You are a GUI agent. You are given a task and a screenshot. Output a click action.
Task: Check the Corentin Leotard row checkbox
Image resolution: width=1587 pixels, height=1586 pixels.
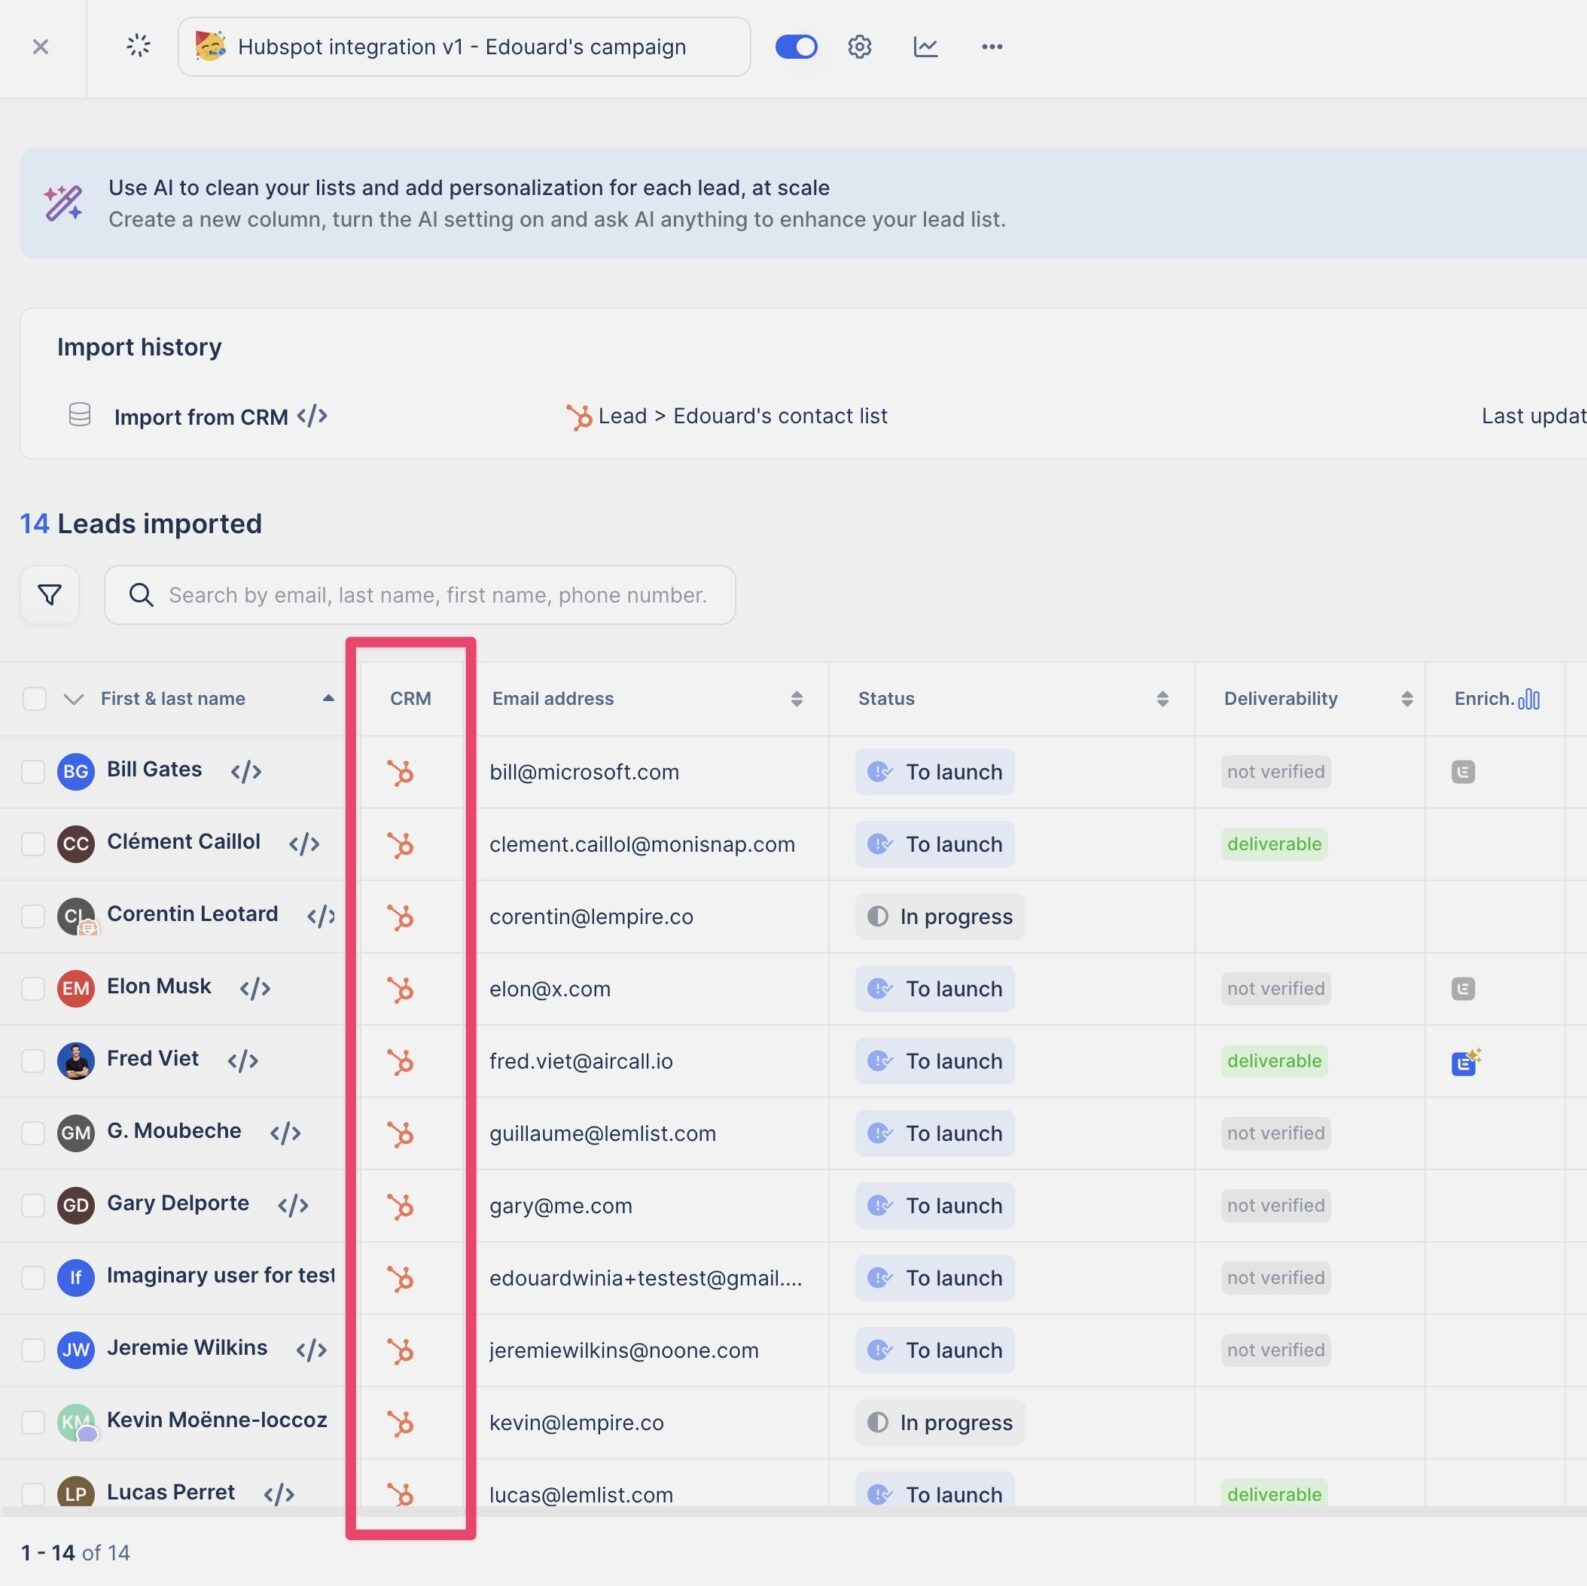click(33, 916)
